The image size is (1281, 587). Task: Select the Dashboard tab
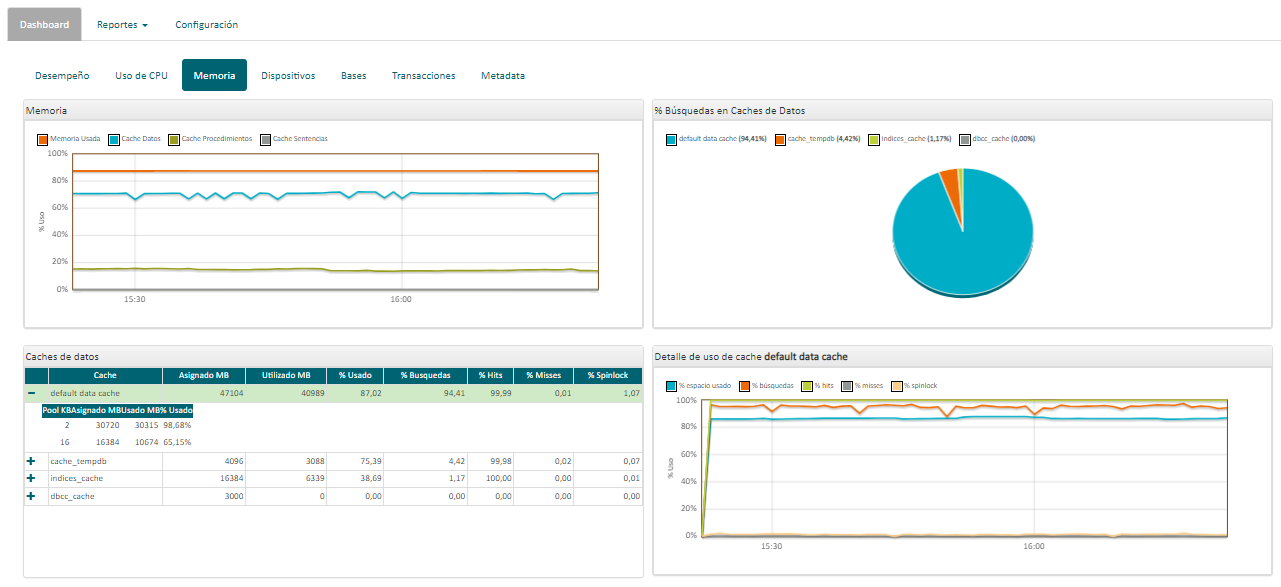tap(44, 24)
